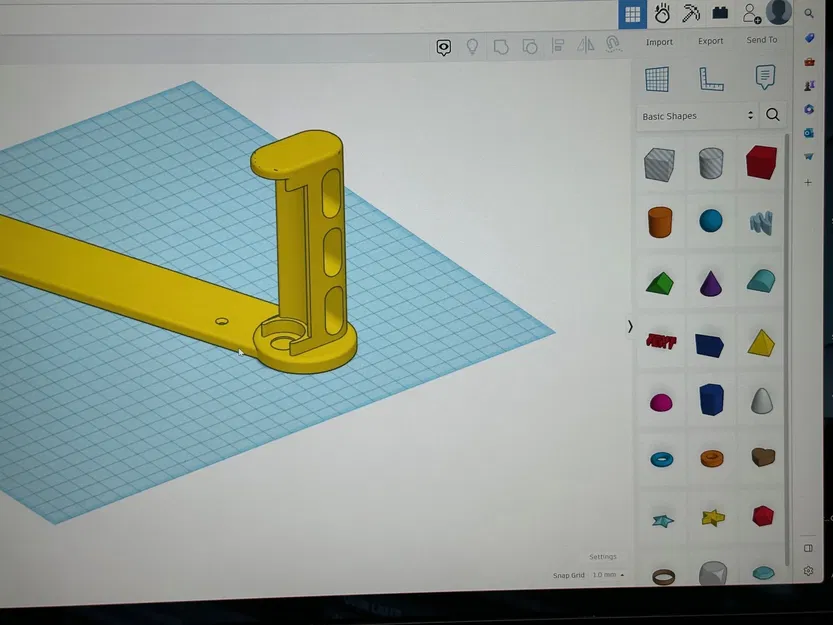The width and height of the screenshot is (833, 625).
Task: Pick the orange Cylinder shape
Action: [660, 222]
